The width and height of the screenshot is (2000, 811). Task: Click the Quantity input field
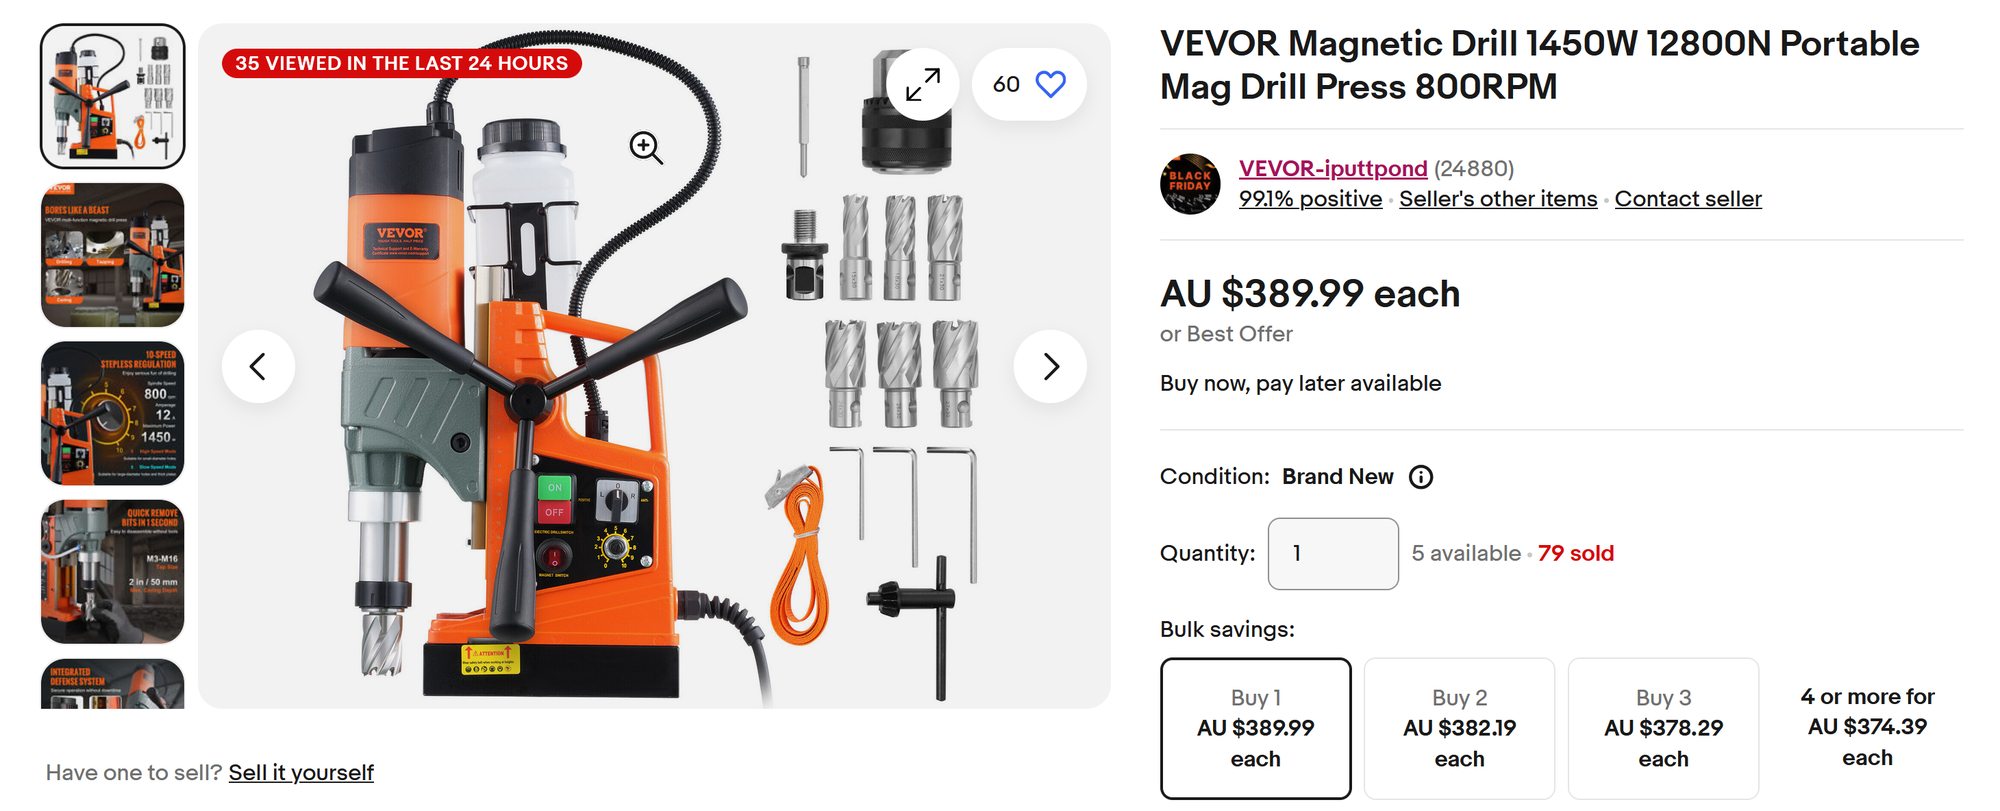(1333, 554)
